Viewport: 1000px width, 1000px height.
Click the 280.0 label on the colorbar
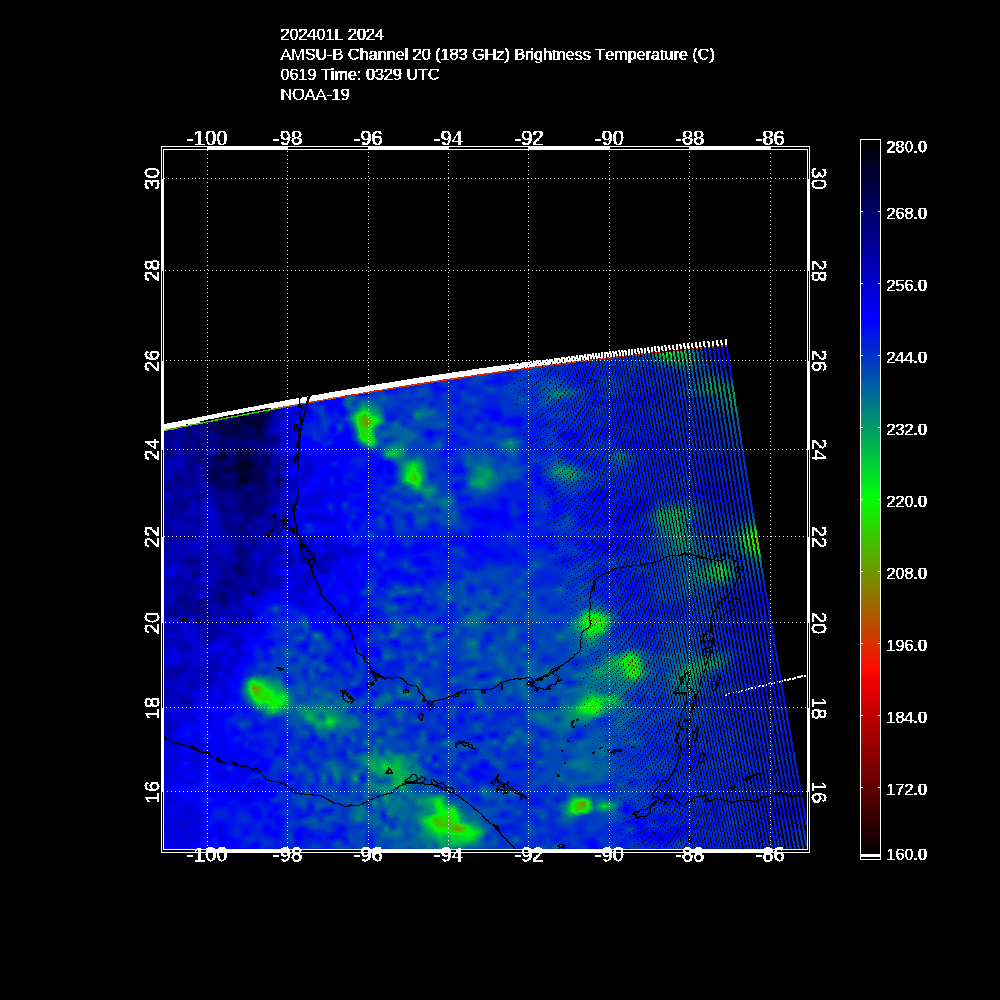tap(907, 147)
